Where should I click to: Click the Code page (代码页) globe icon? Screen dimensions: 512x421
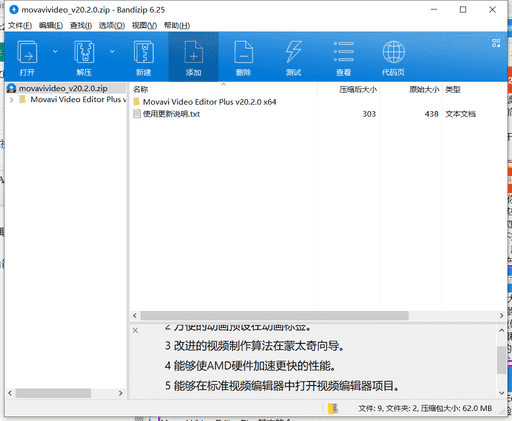393,52
